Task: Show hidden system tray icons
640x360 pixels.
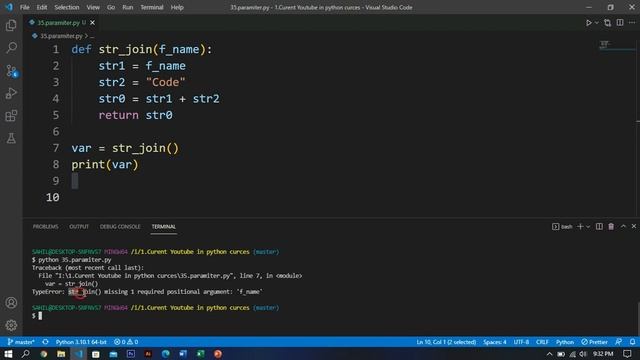Action: click(x=549, y=354)
